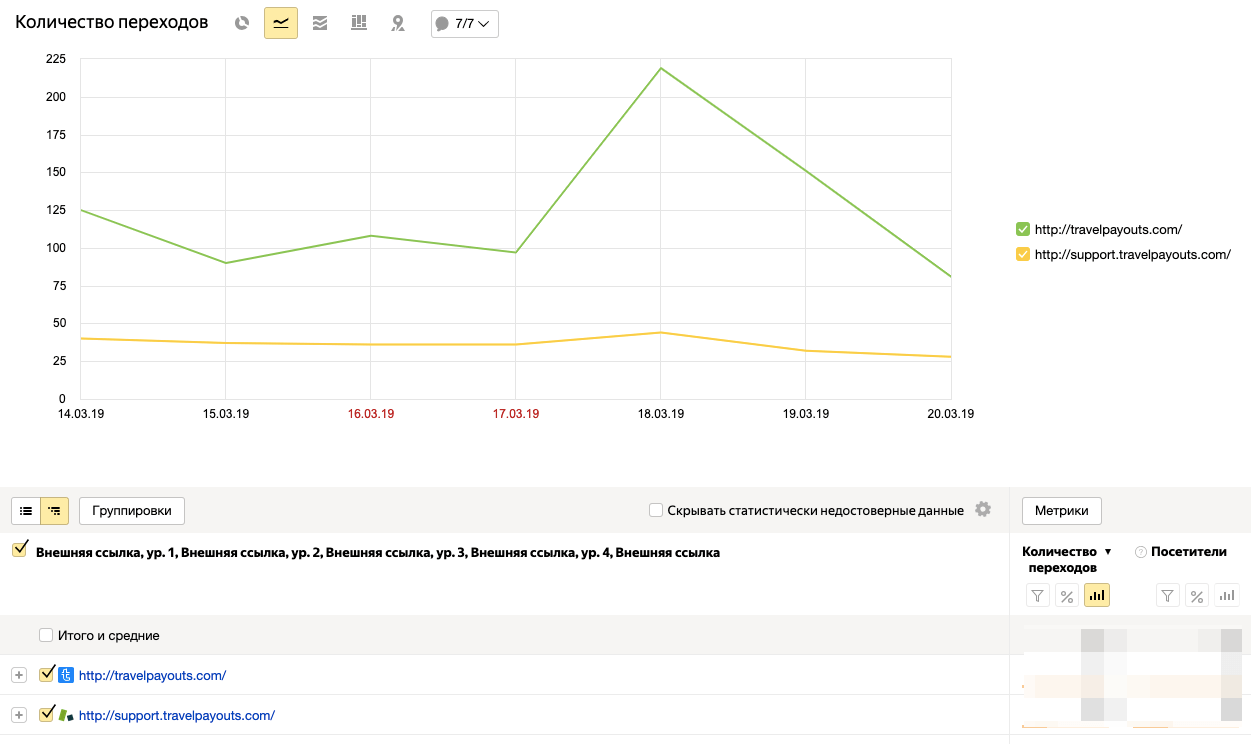Toggle percent display for Посетители column
Screen dimensions: 1251x744
[x=1196, y=596]
